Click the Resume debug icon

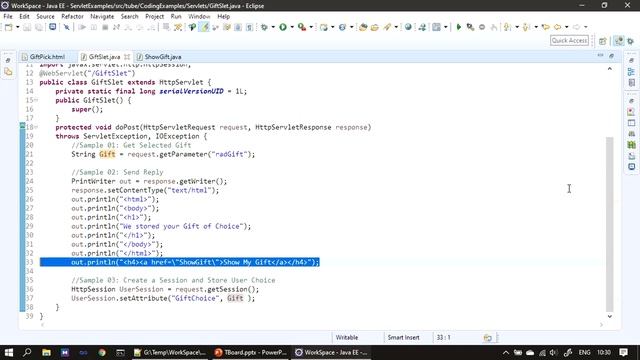[82, 27]
